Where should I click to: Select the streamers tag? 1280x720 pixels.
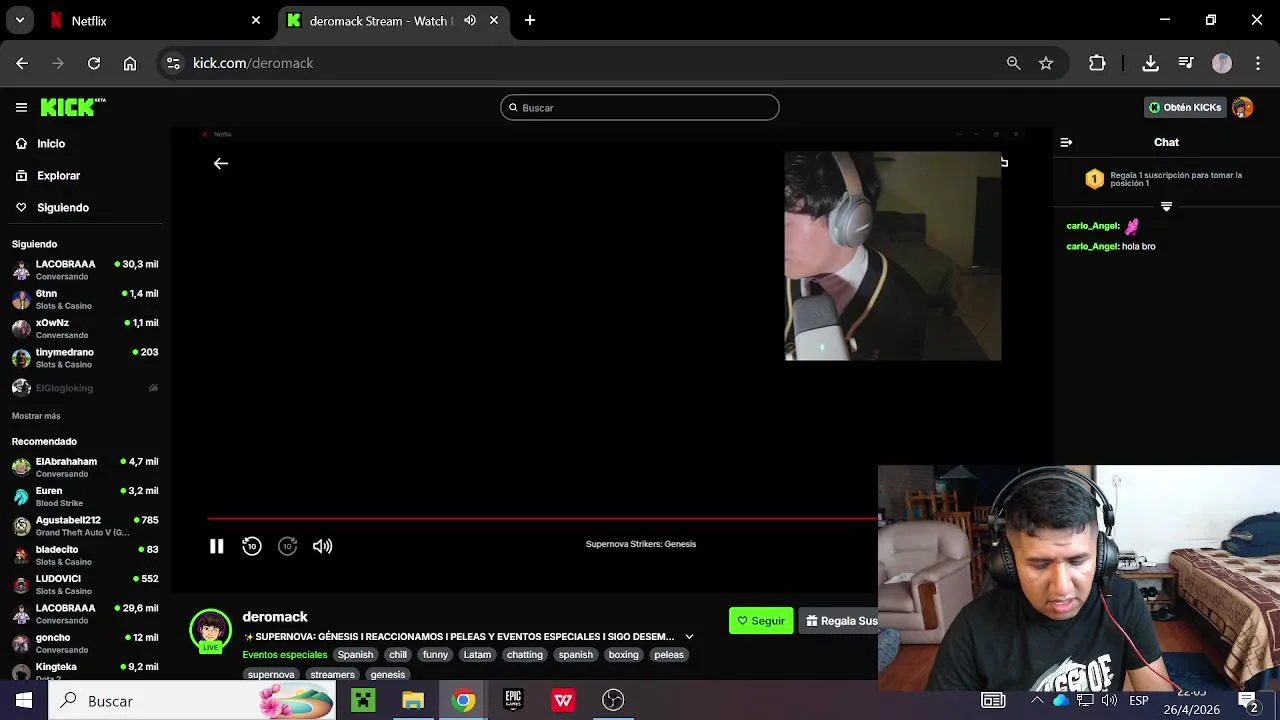tap(332, 674)
